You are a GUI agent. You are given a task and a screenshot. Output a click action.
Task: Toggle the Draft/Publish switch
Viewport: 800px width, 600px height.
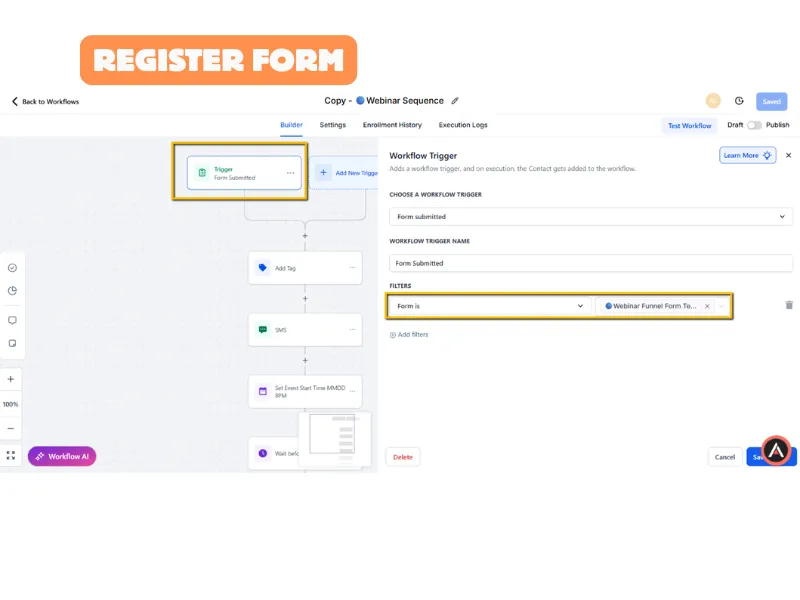pos(754,125)
